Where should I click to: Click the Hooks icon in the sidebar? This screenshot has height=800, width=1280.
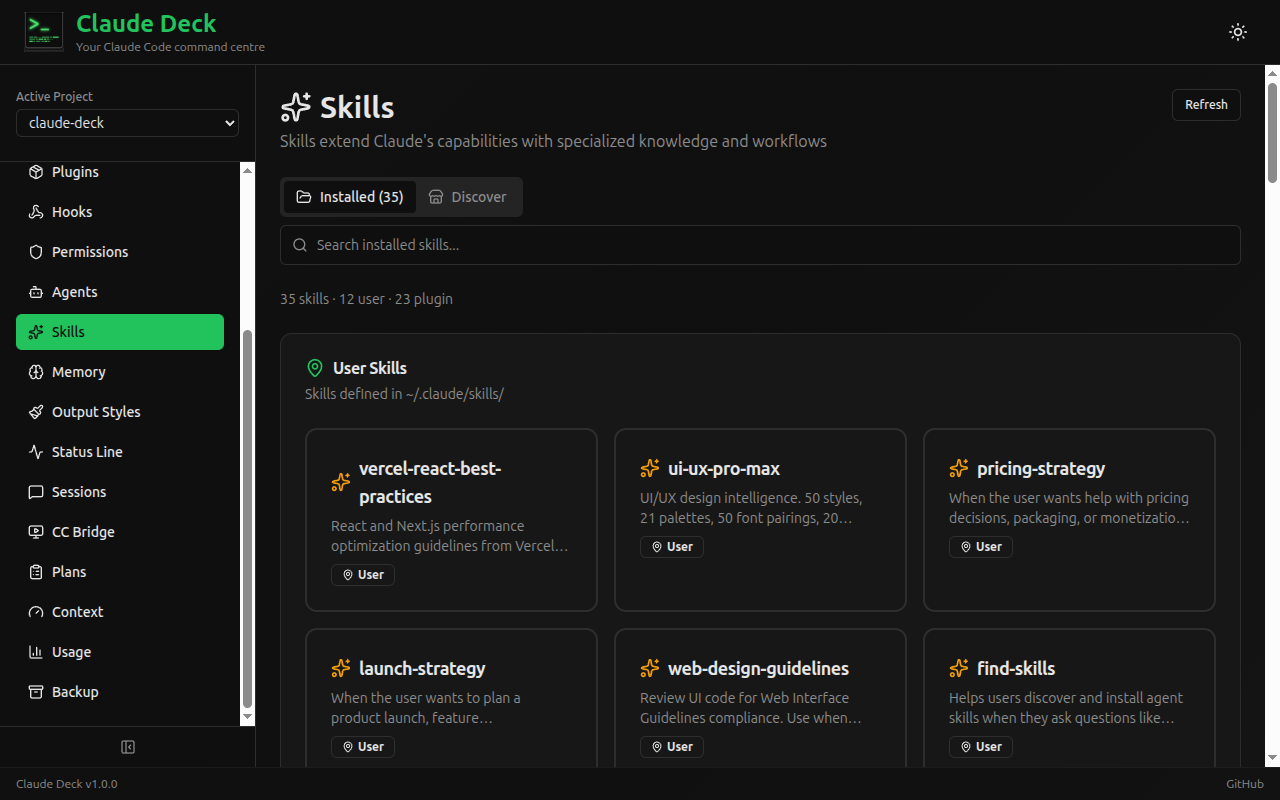[x=35, y=211]
